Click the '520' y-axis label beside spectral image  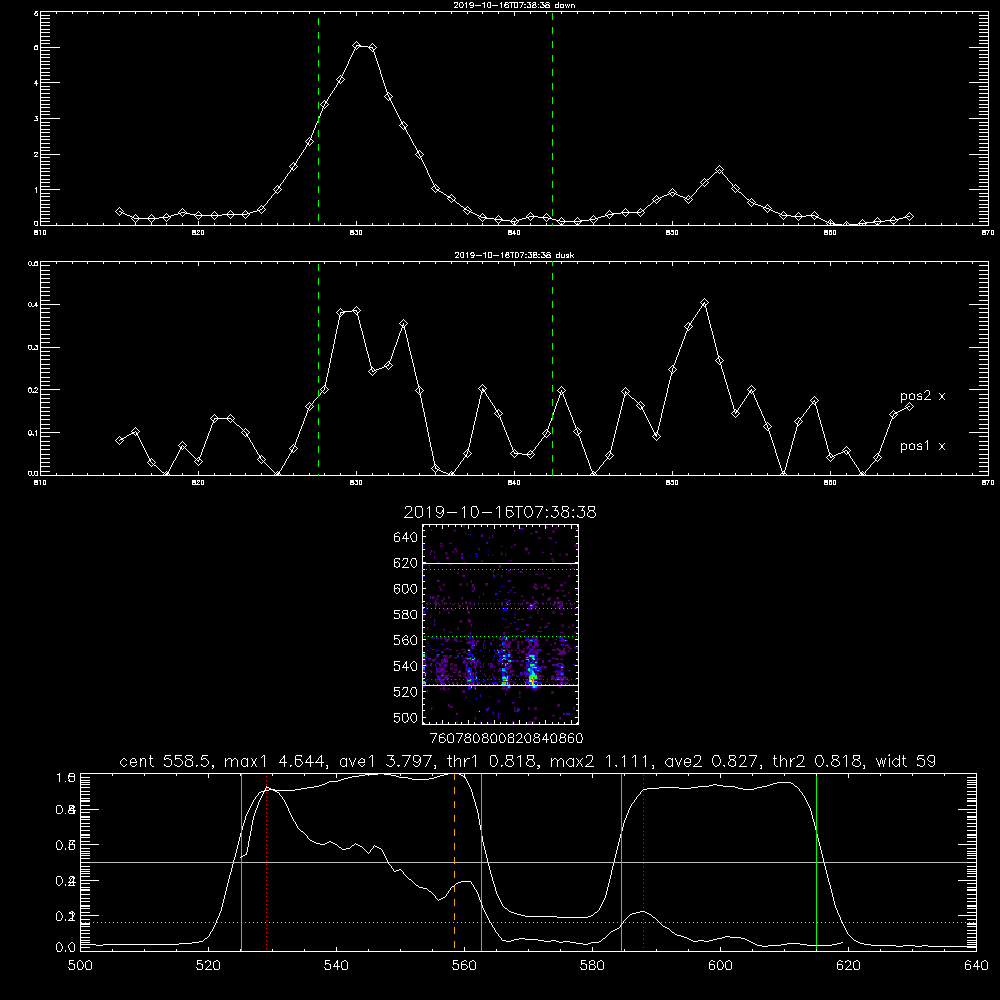coord(406,692)
